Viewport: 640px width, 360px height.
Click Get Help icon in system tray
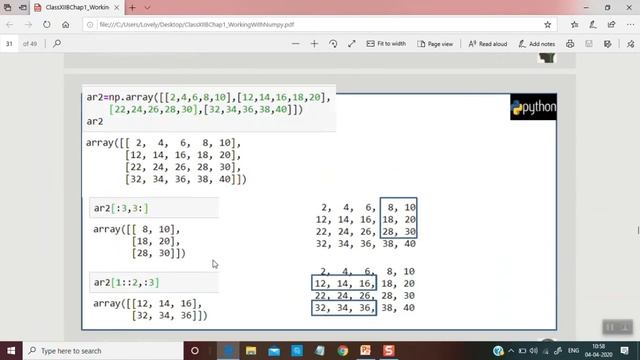click(x=498, y=351)
